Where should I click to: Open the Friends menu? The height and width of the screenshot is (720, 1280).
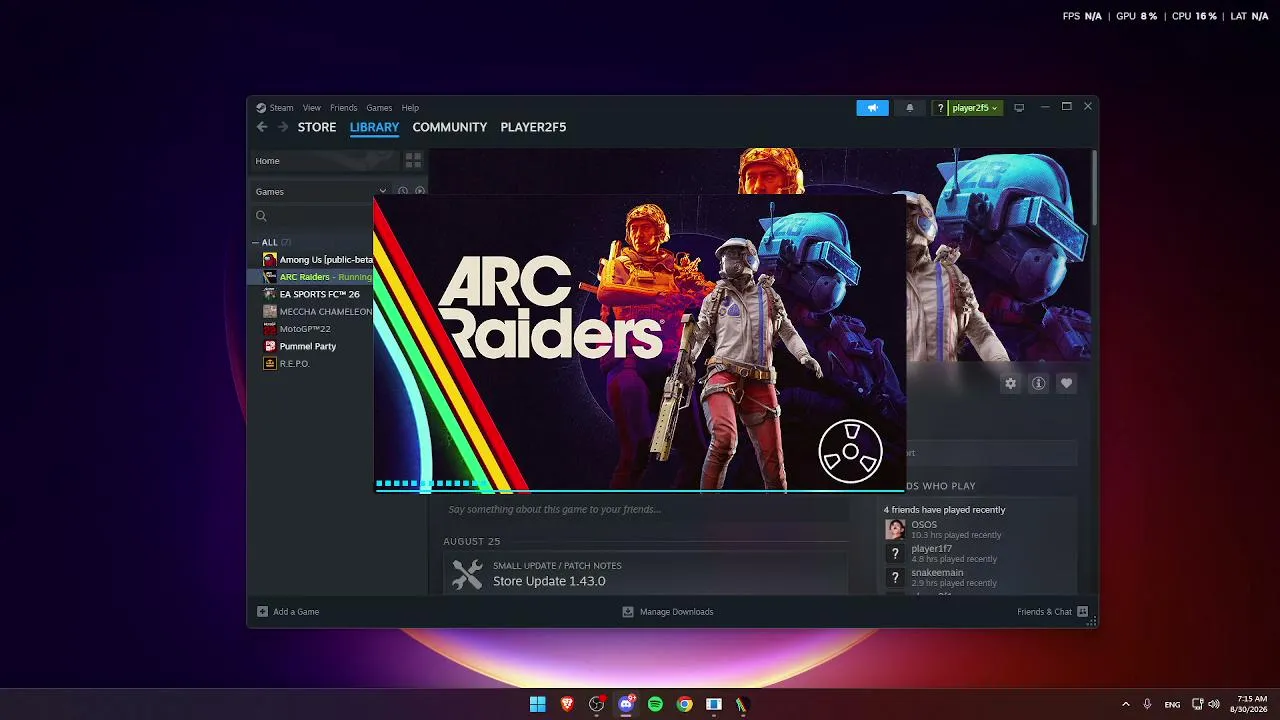point(343,108)
